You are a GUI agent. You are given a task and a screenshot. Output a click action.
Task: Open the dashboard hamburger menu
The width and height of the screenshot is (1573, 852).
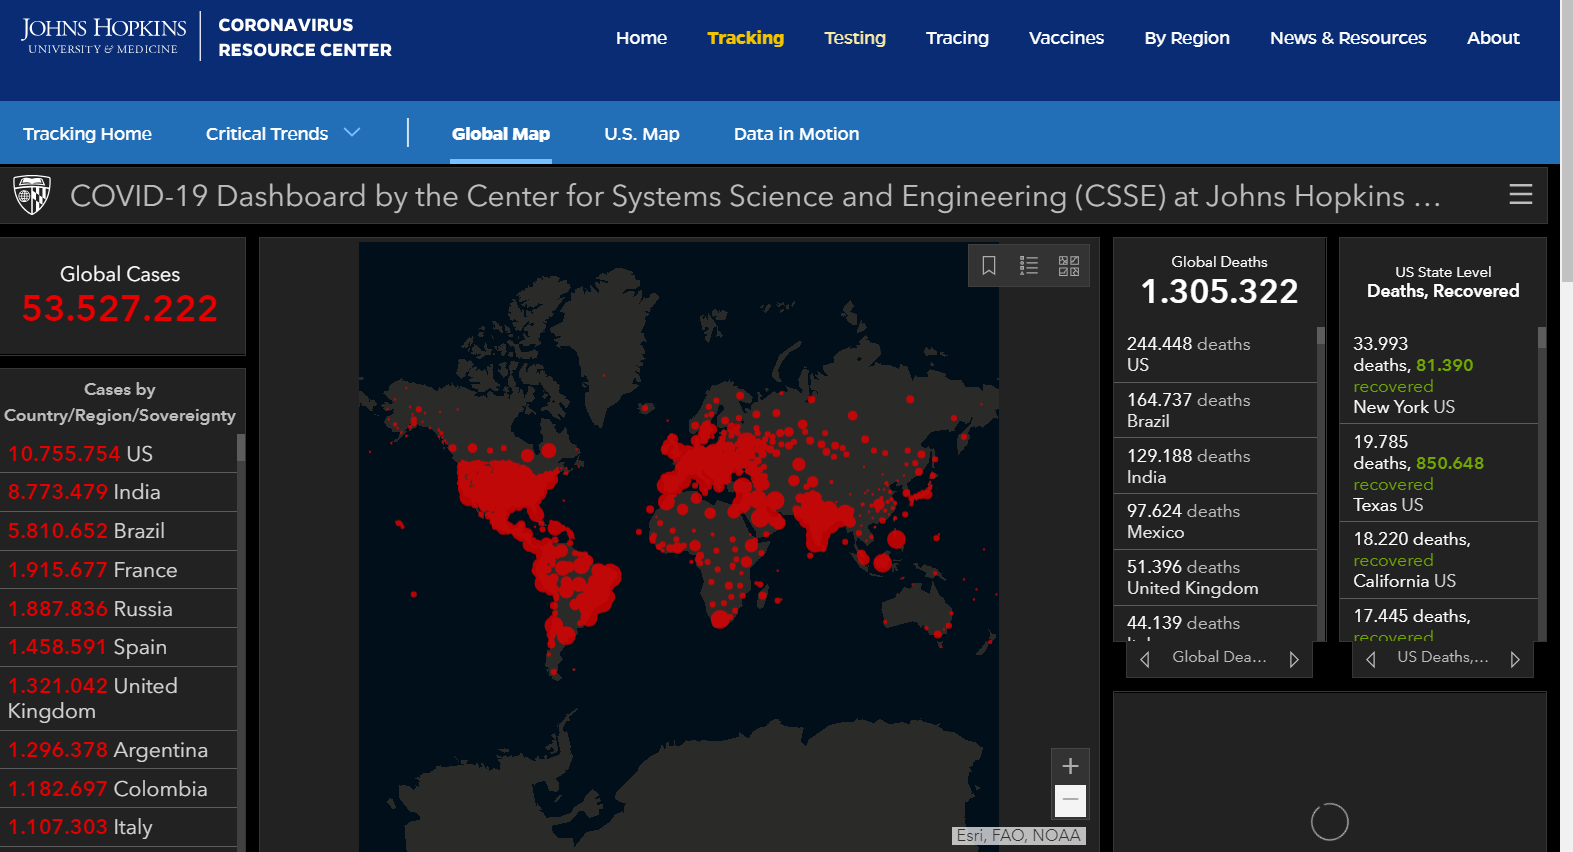pyautogui.click(x=1520, y=195)
